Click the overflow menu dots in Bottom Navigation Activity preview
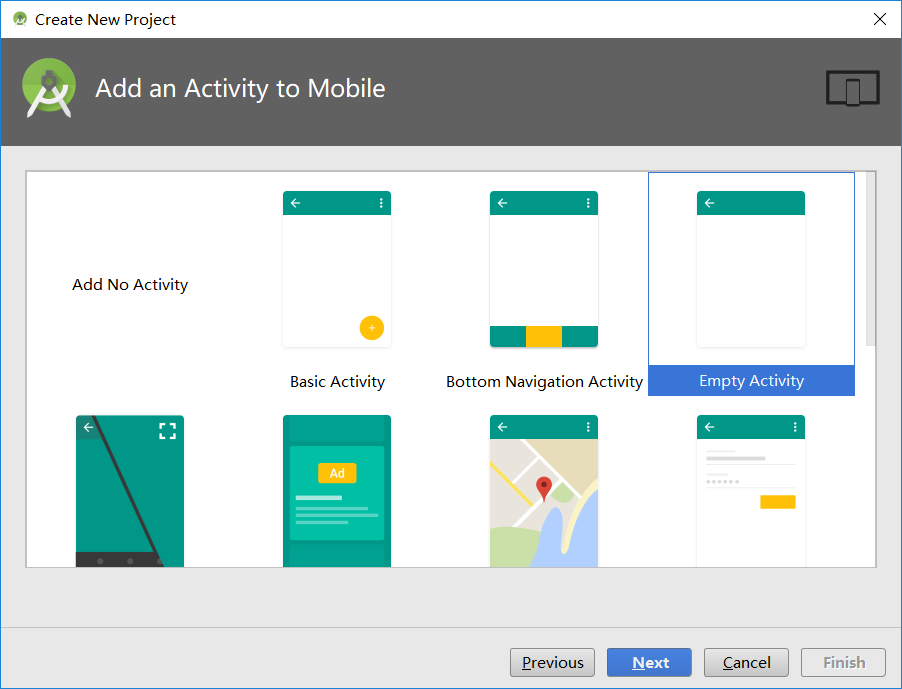Screen dimensions: 902x689 (x=587, y=202)
